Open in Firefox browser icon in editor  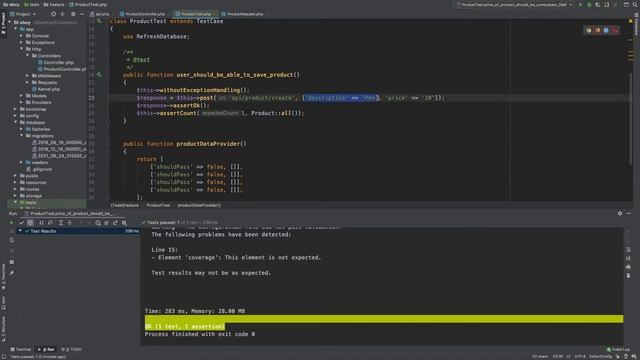598,30
